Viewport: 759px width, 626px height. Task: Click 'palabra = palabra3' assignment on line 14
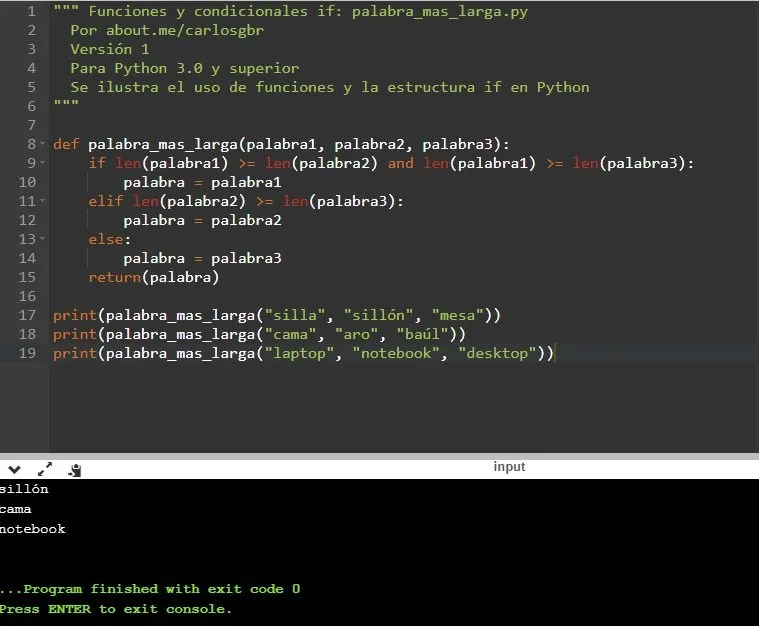click(202, 258)
